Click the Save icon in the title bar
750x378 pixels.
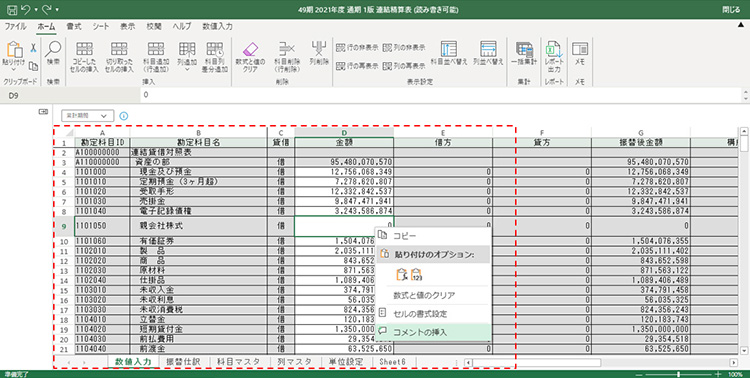12,9
